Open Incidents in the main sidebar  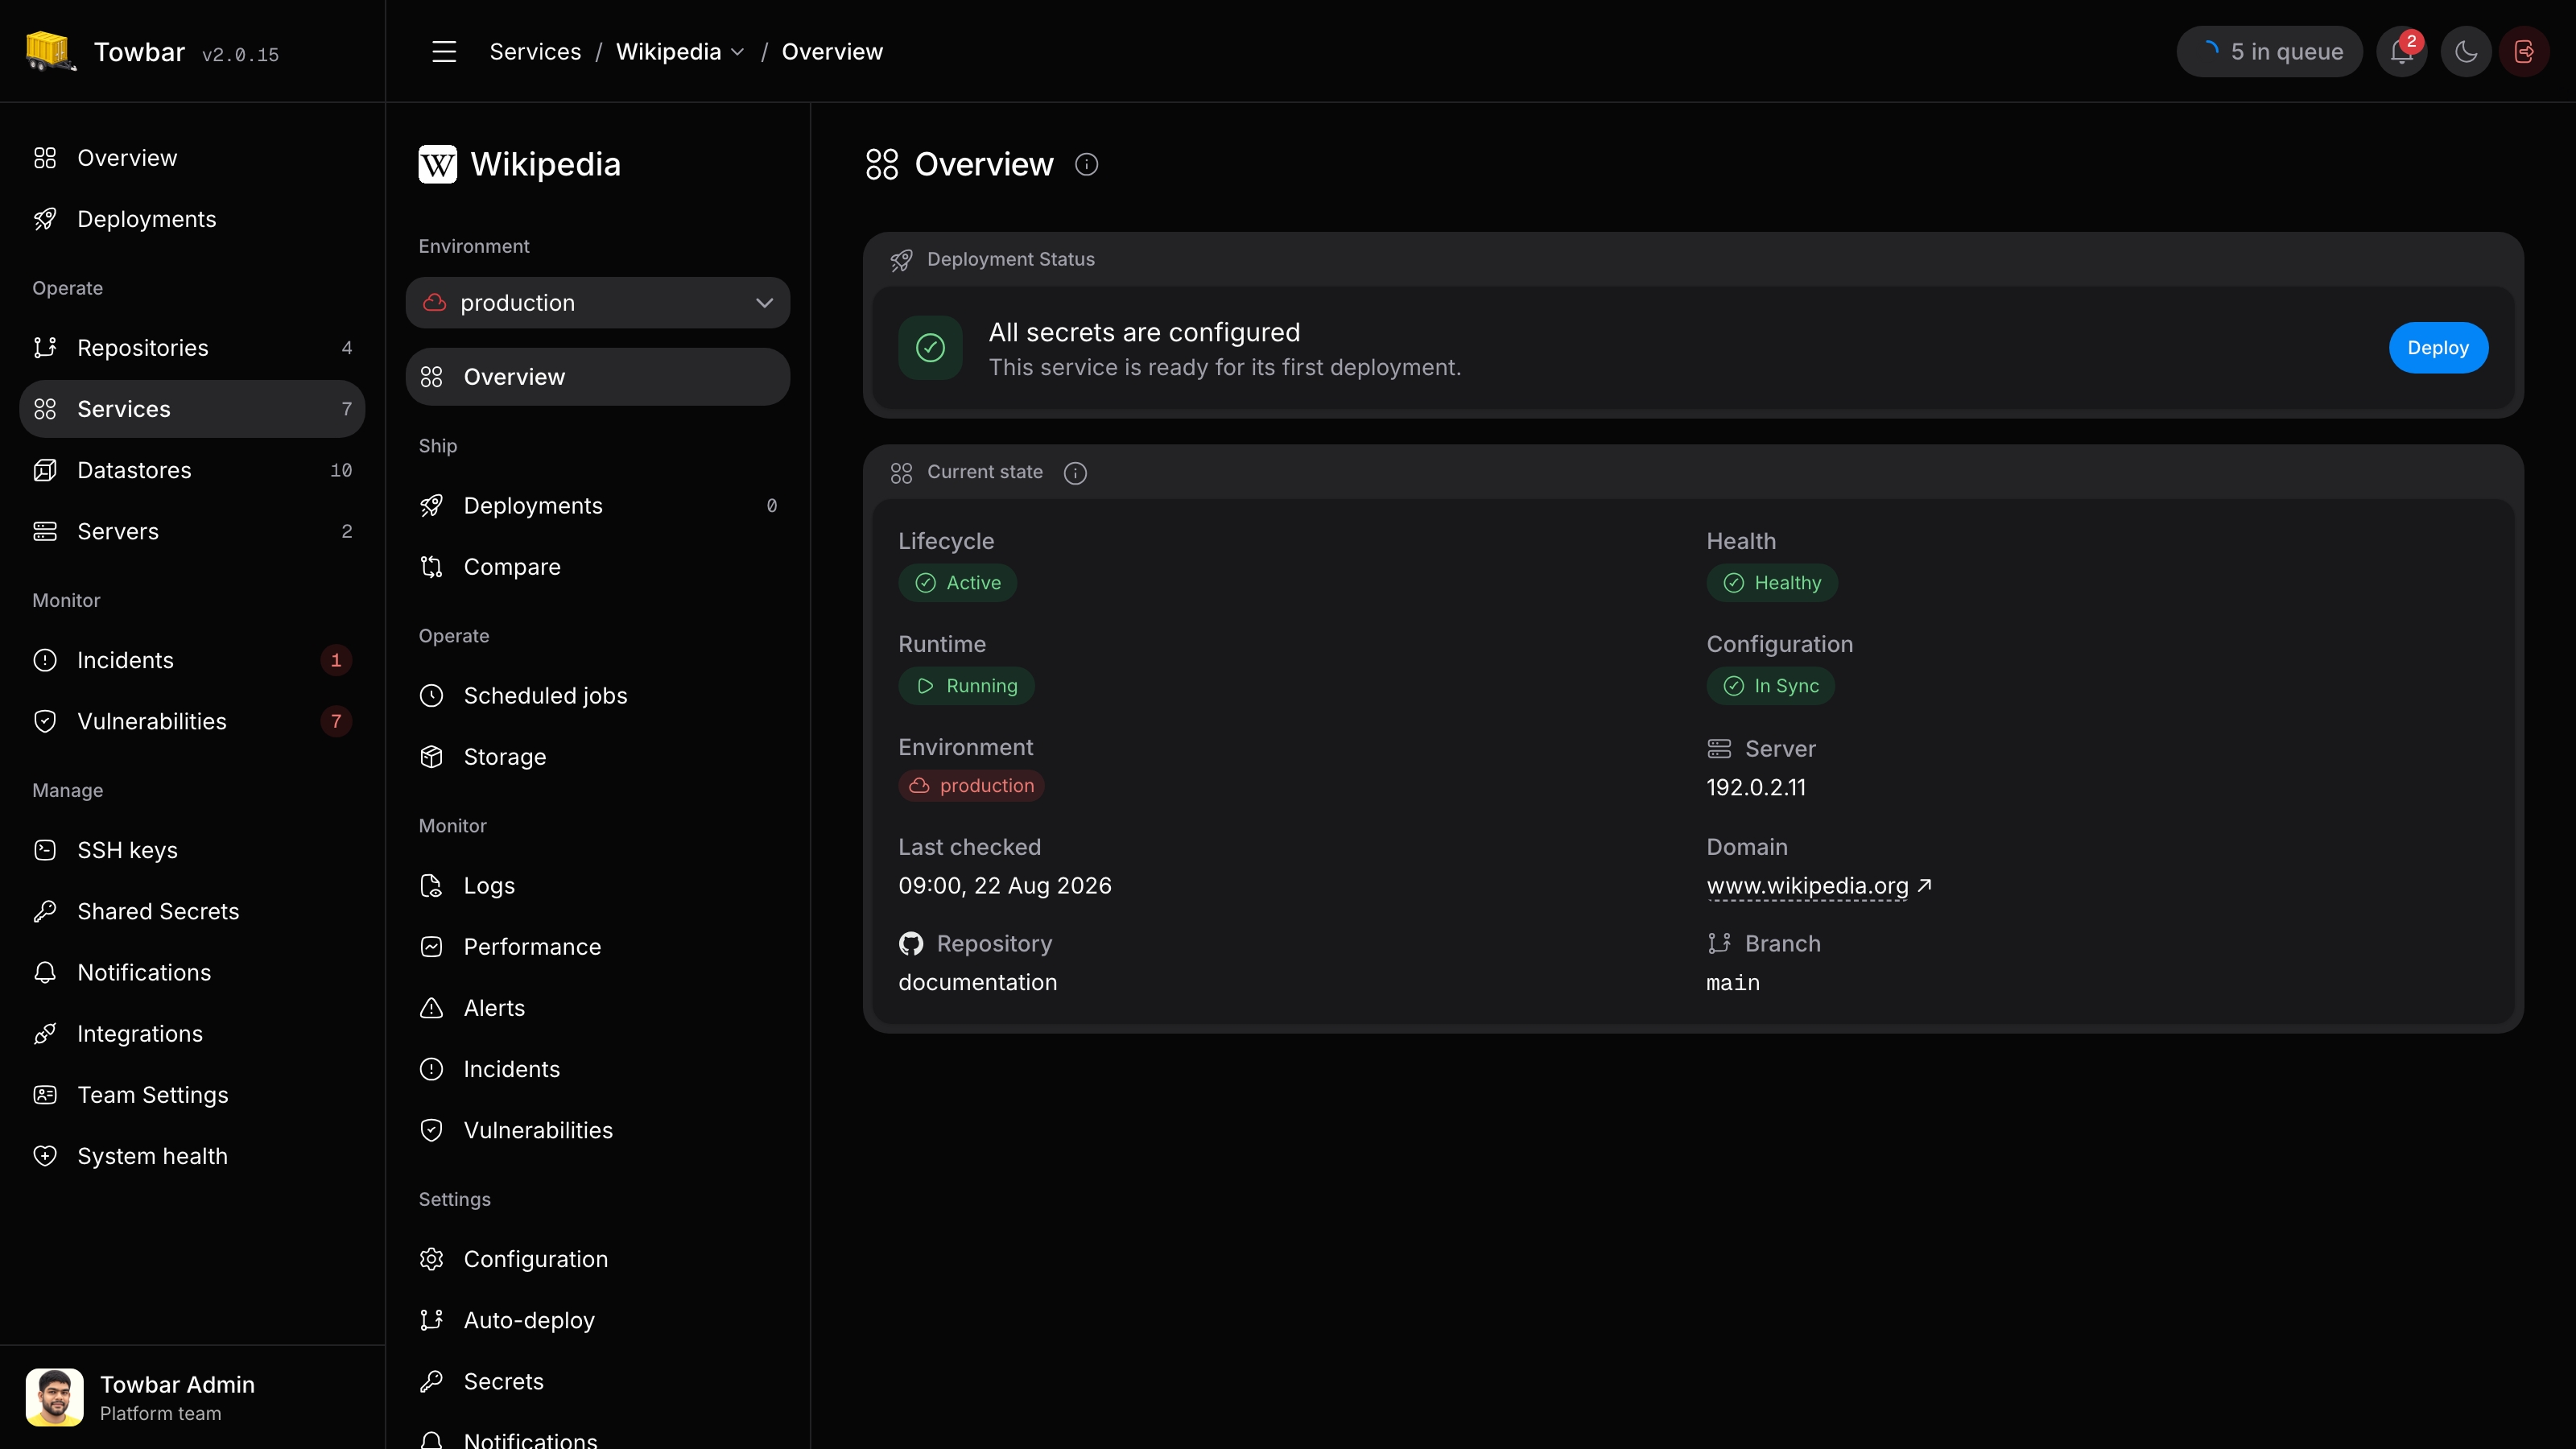[192, 660]
